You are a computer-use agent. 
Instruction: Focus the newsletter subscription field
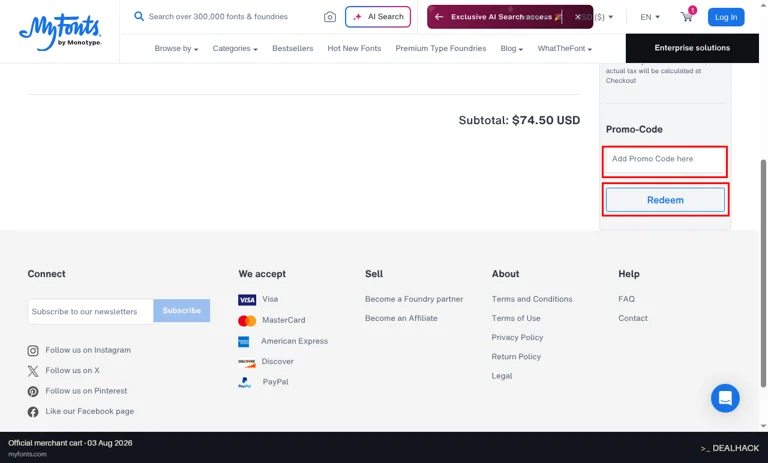[x=91, y=311]
